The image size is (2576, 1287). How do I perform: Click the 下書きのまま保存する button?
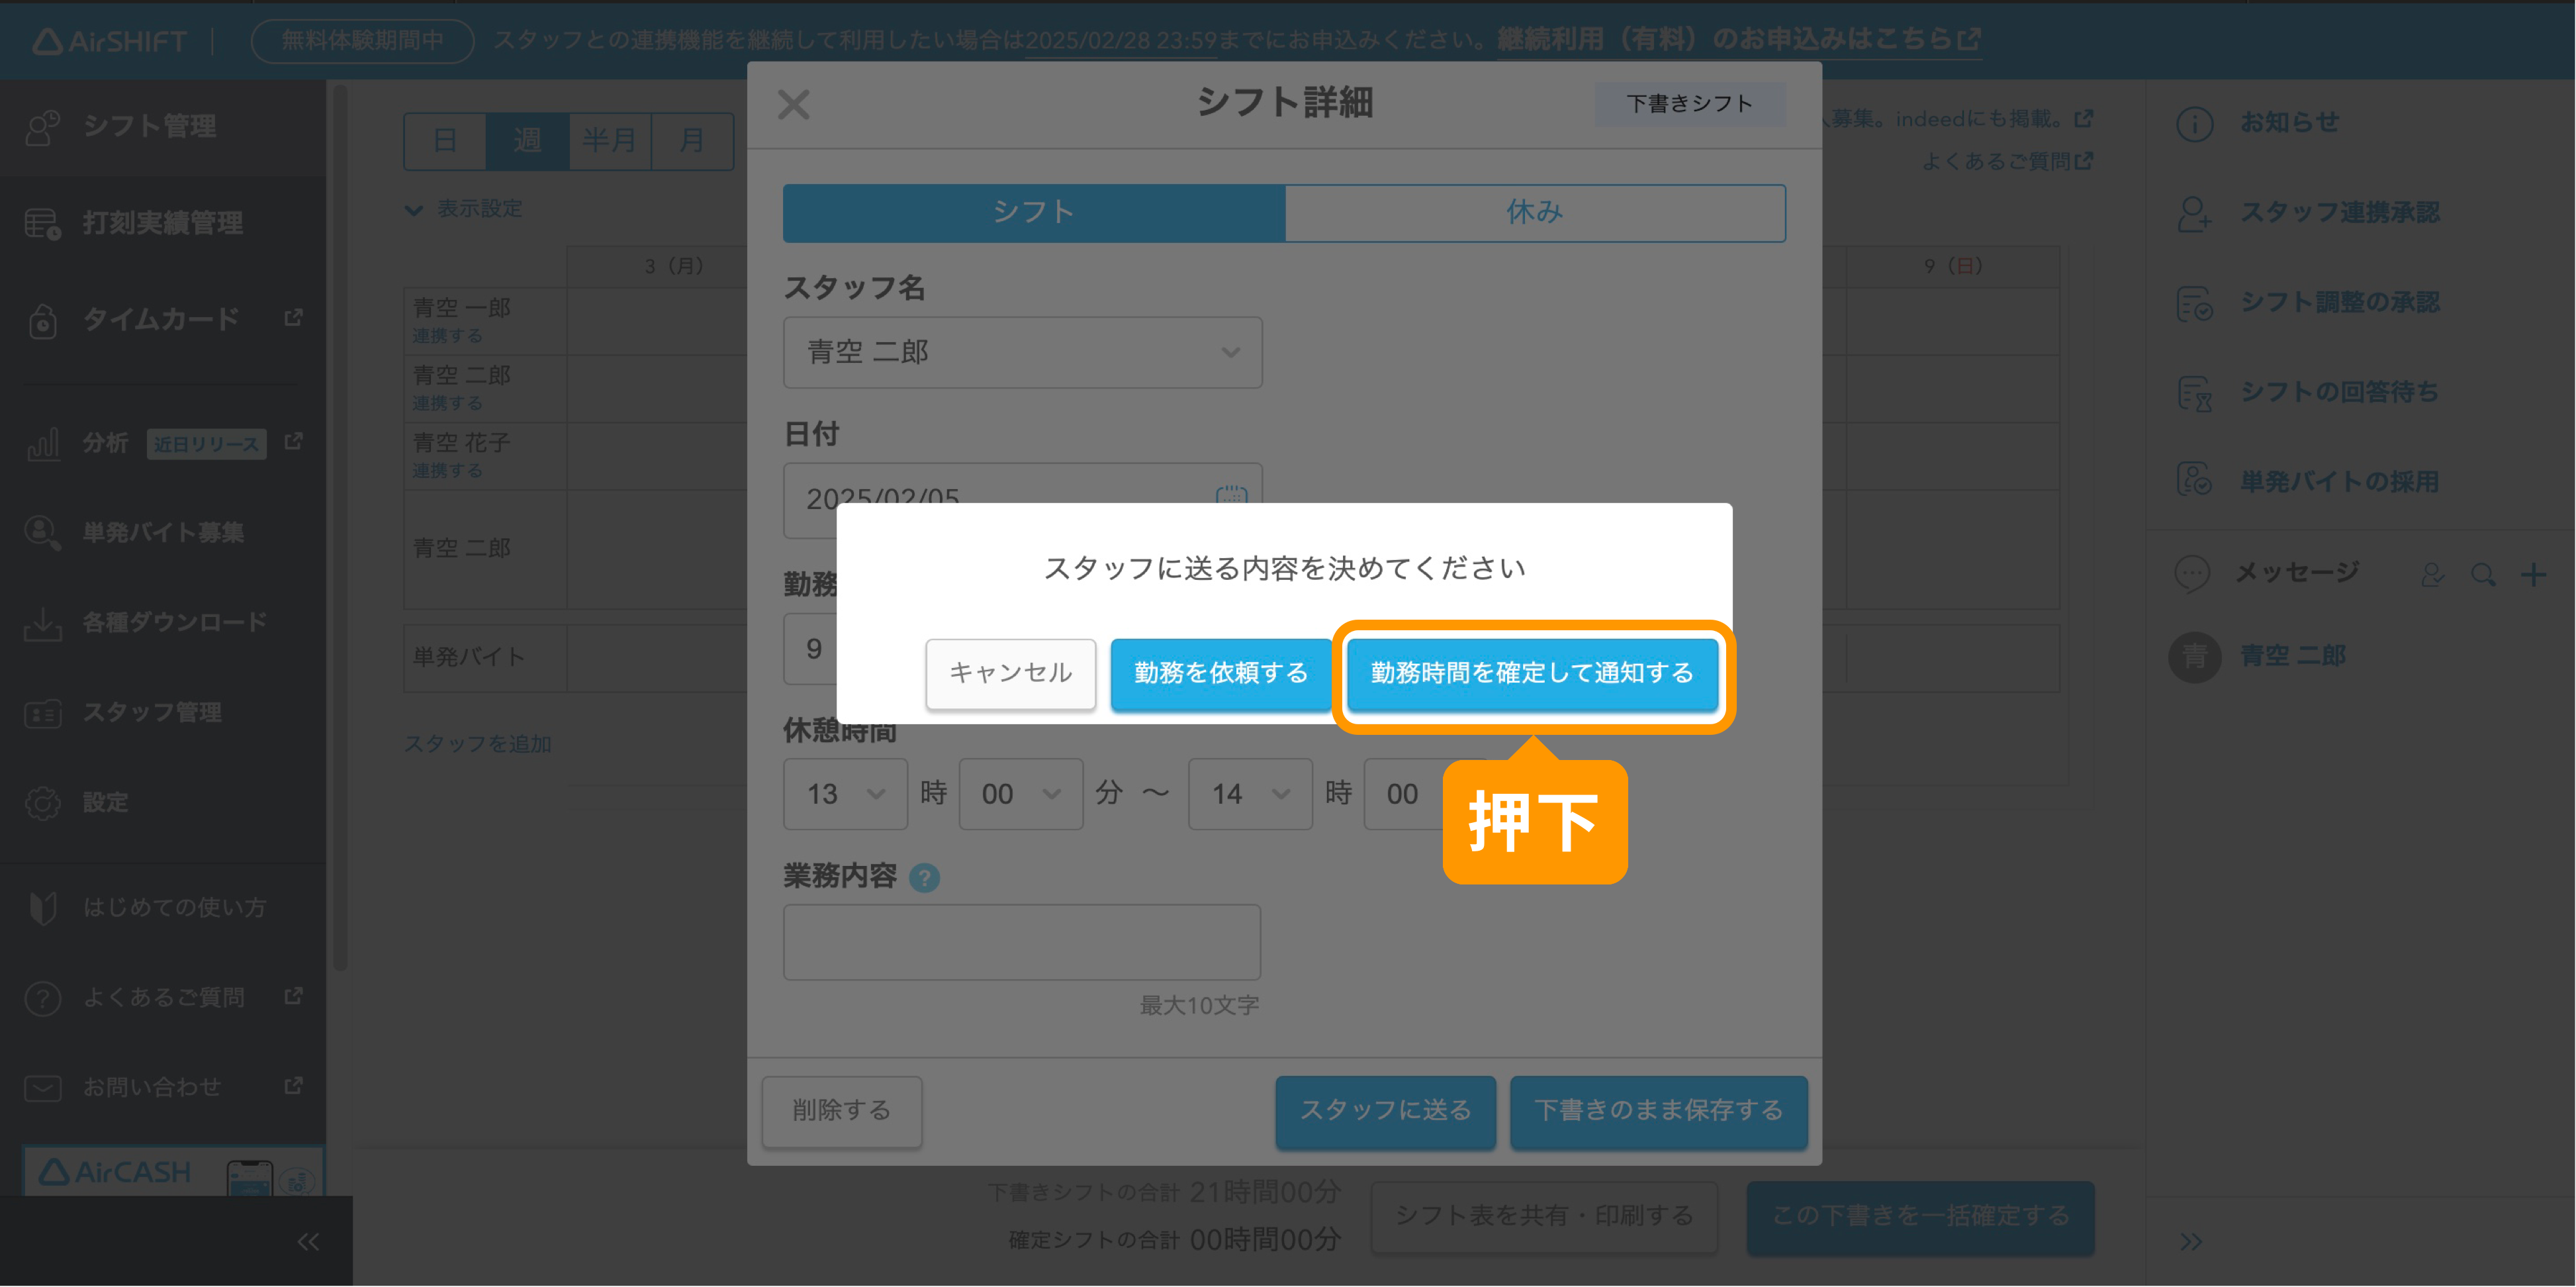tap(1658, 1111)
